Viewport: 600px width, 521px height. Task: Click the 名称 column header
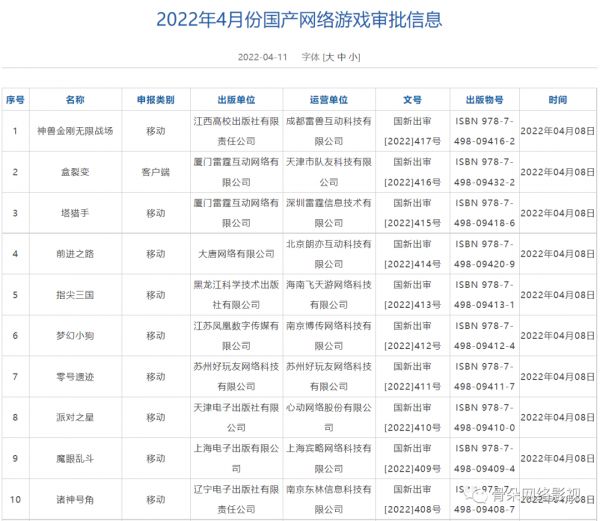[x=75, y=101]
